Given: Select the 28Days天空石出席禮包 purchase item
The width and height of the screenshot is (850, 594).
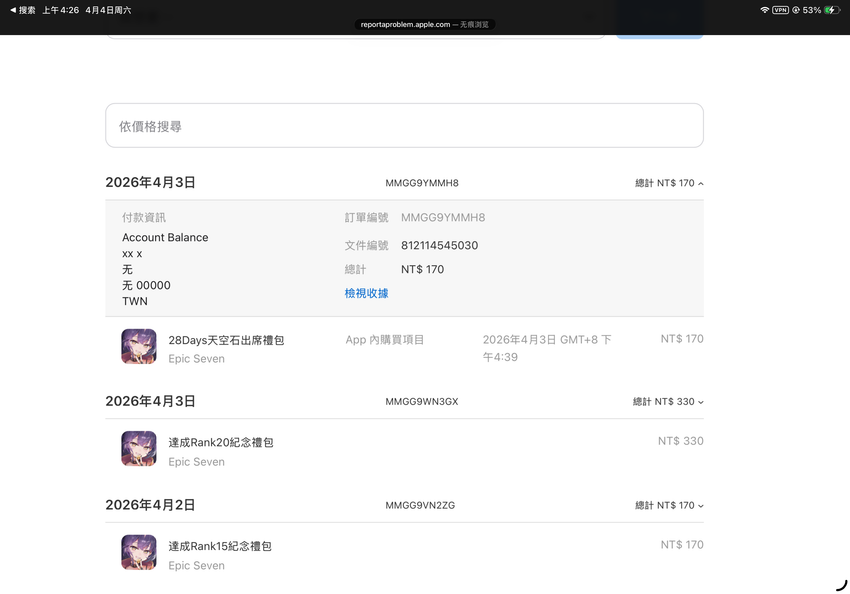Looking at the screenshot, I should tap(226, 340).
